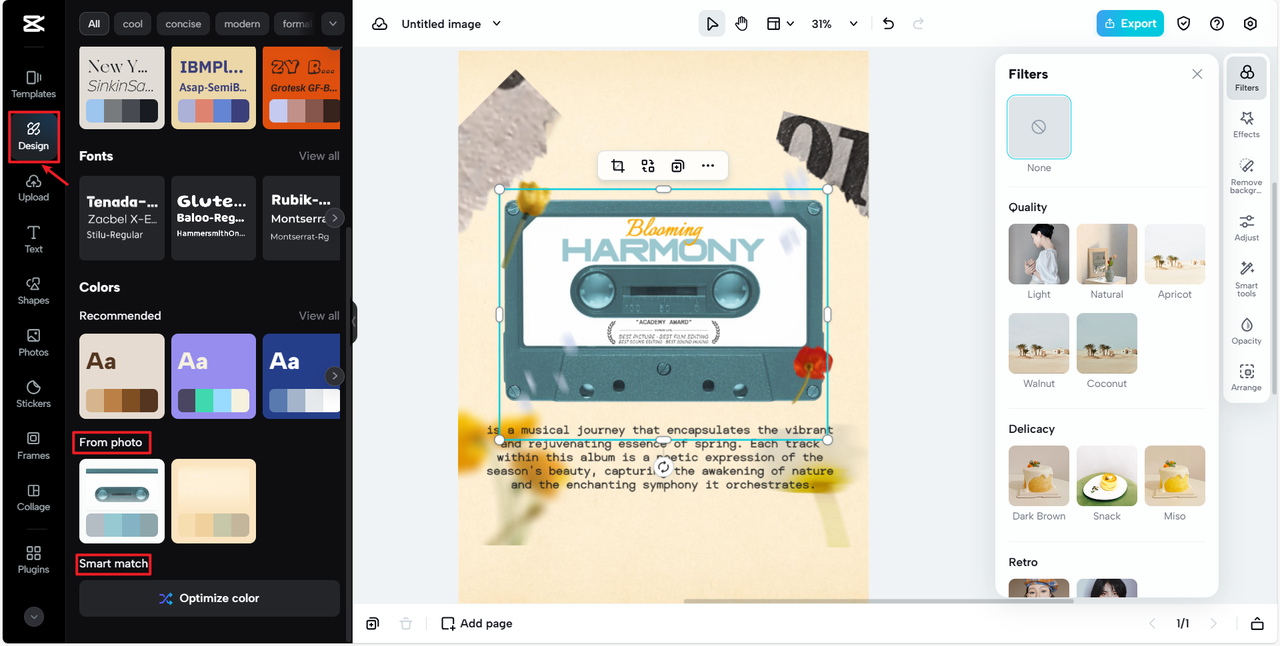Screen dimensions: 1280x646
Task: Apply the brown Aa recommended color theme
Action: click(x=122, y=376)
